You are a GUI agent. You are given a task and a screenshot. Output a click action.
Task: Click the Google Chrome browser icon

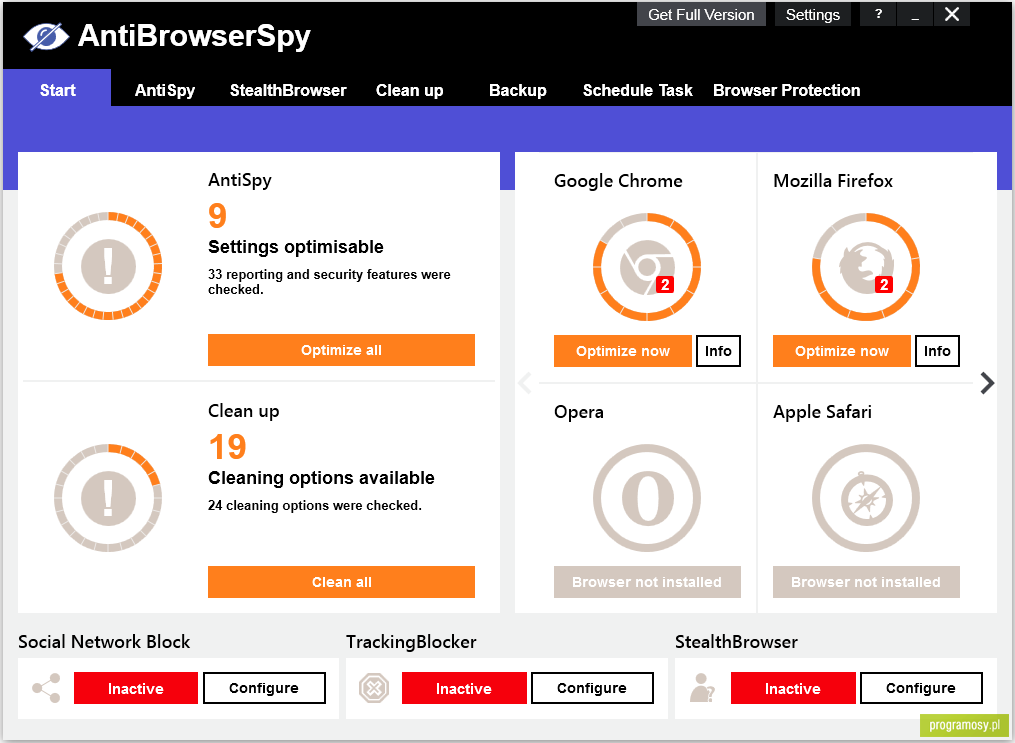[x=647, y=267]
